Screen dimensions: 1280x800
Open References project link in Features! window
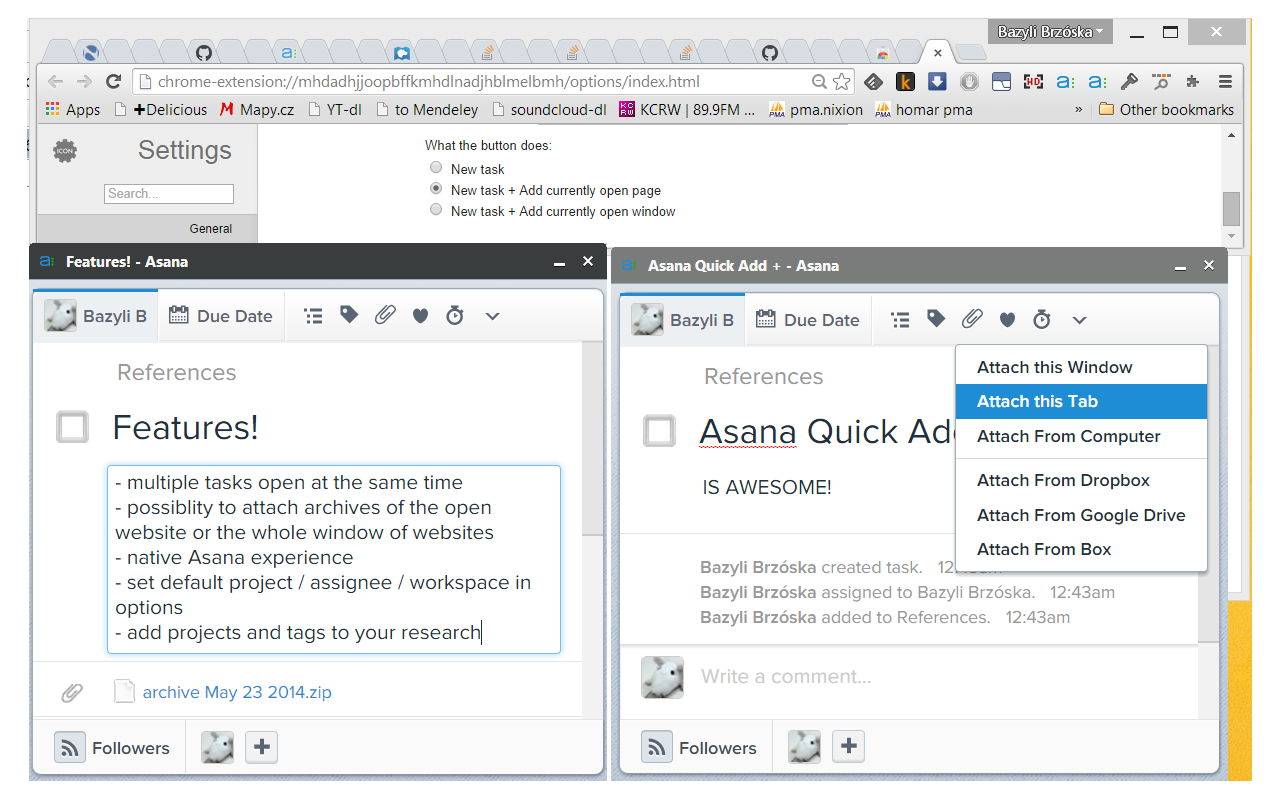point(177,372)
